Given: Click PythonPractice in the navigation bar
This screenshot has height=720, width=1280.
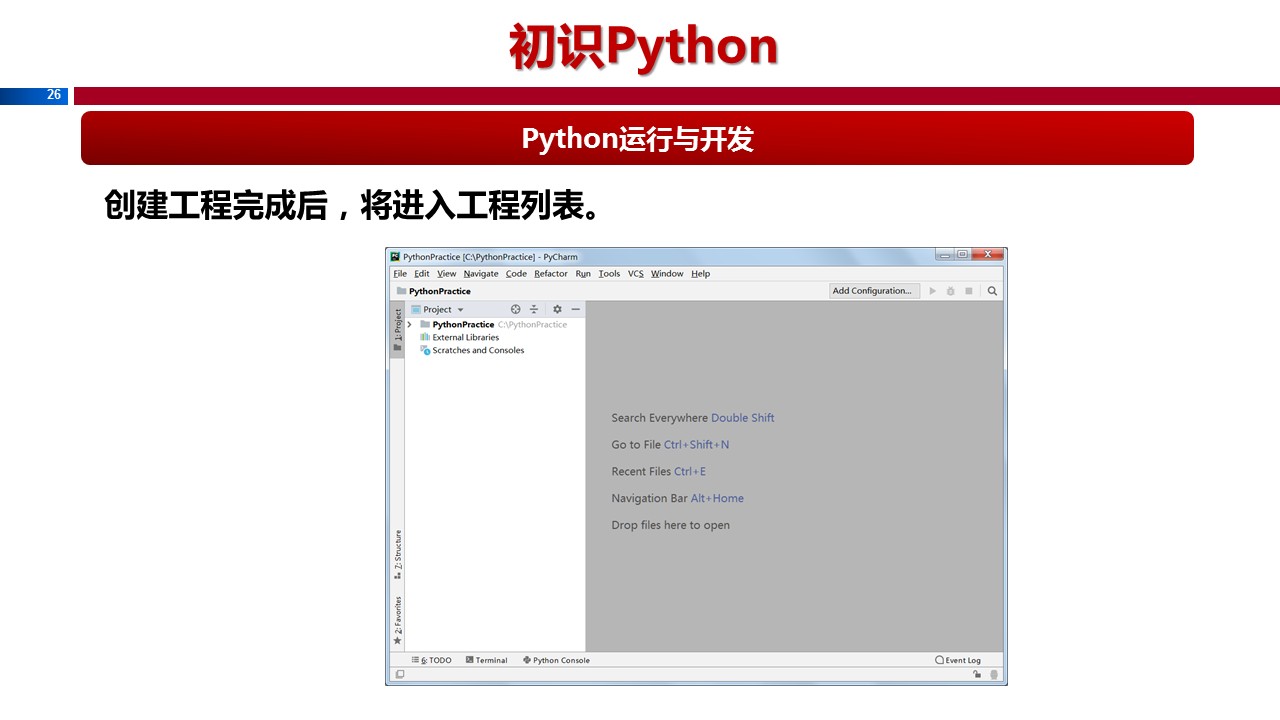Looking at the screenshot, I should [x=440, y=291].
